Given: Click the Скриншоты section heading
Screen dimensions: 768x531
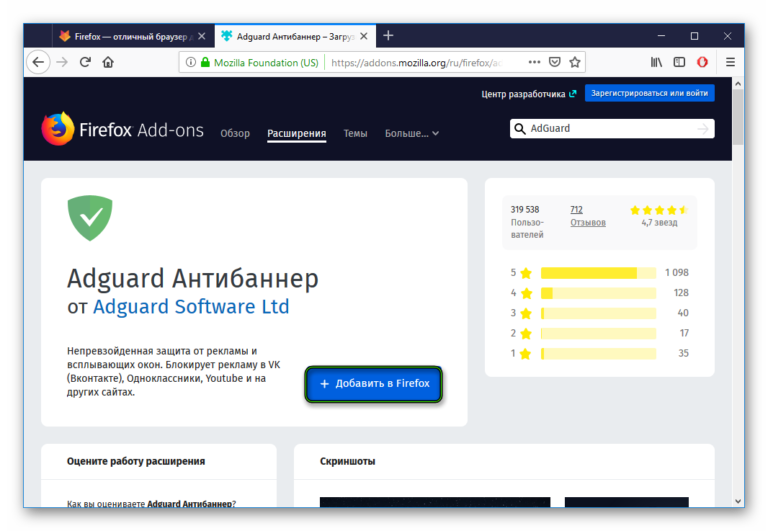Looking at the screenshot, I should tap(348, 461).
